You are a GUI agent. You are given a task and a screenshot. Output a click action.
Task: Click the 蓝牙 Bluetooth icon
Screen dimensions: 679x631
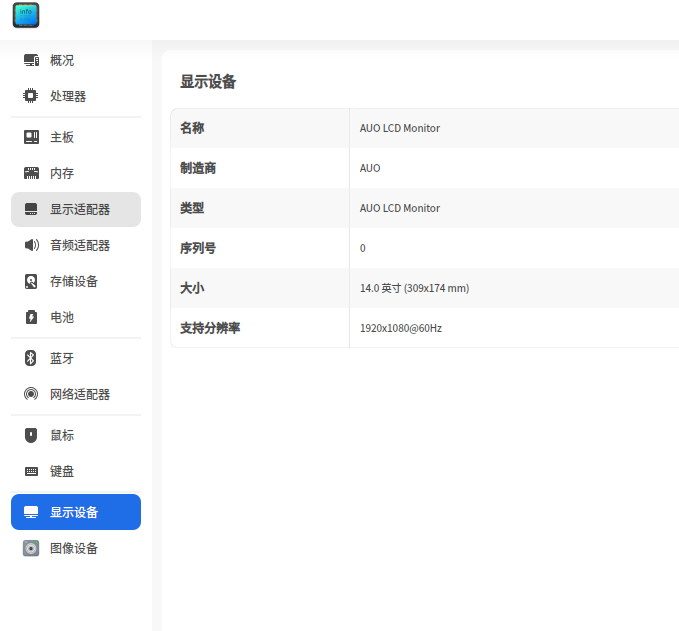point(30,358)
